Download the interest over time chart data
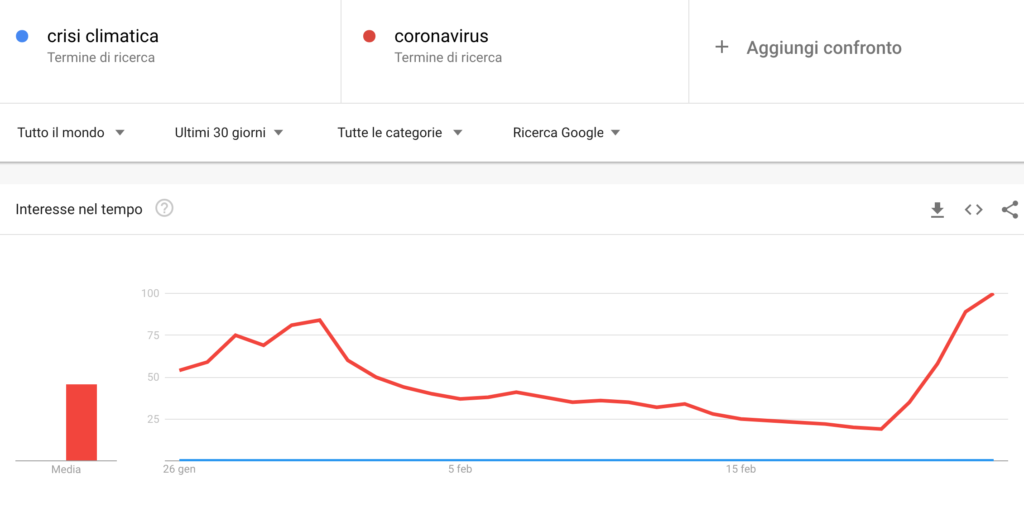Viewport: 1024px width, 512px height. [x=937, y=210]
